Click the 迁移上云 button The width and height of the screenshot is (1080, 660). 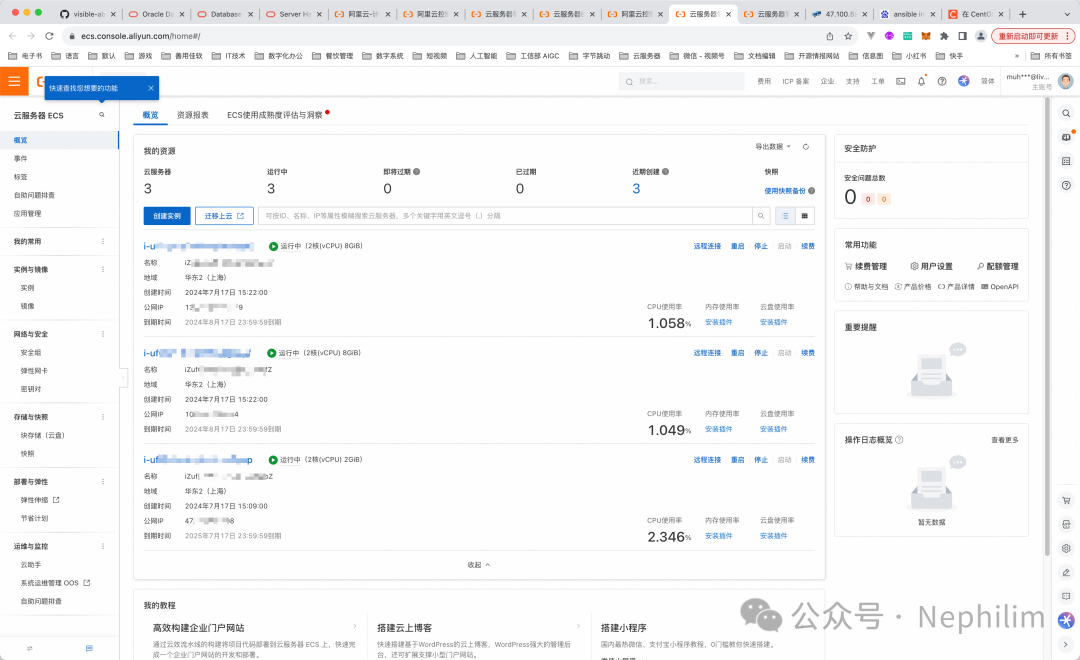coord(224,216)
